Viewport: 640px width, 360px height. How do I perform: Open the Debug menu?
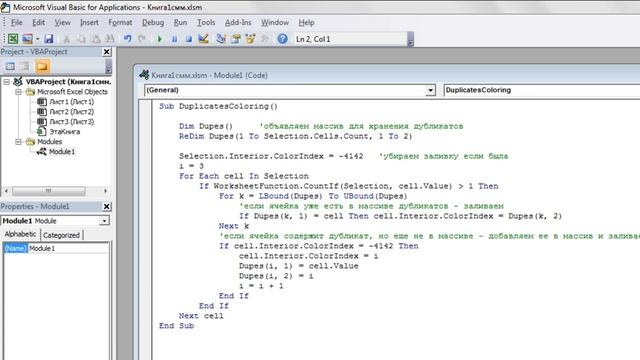(153, 22)
